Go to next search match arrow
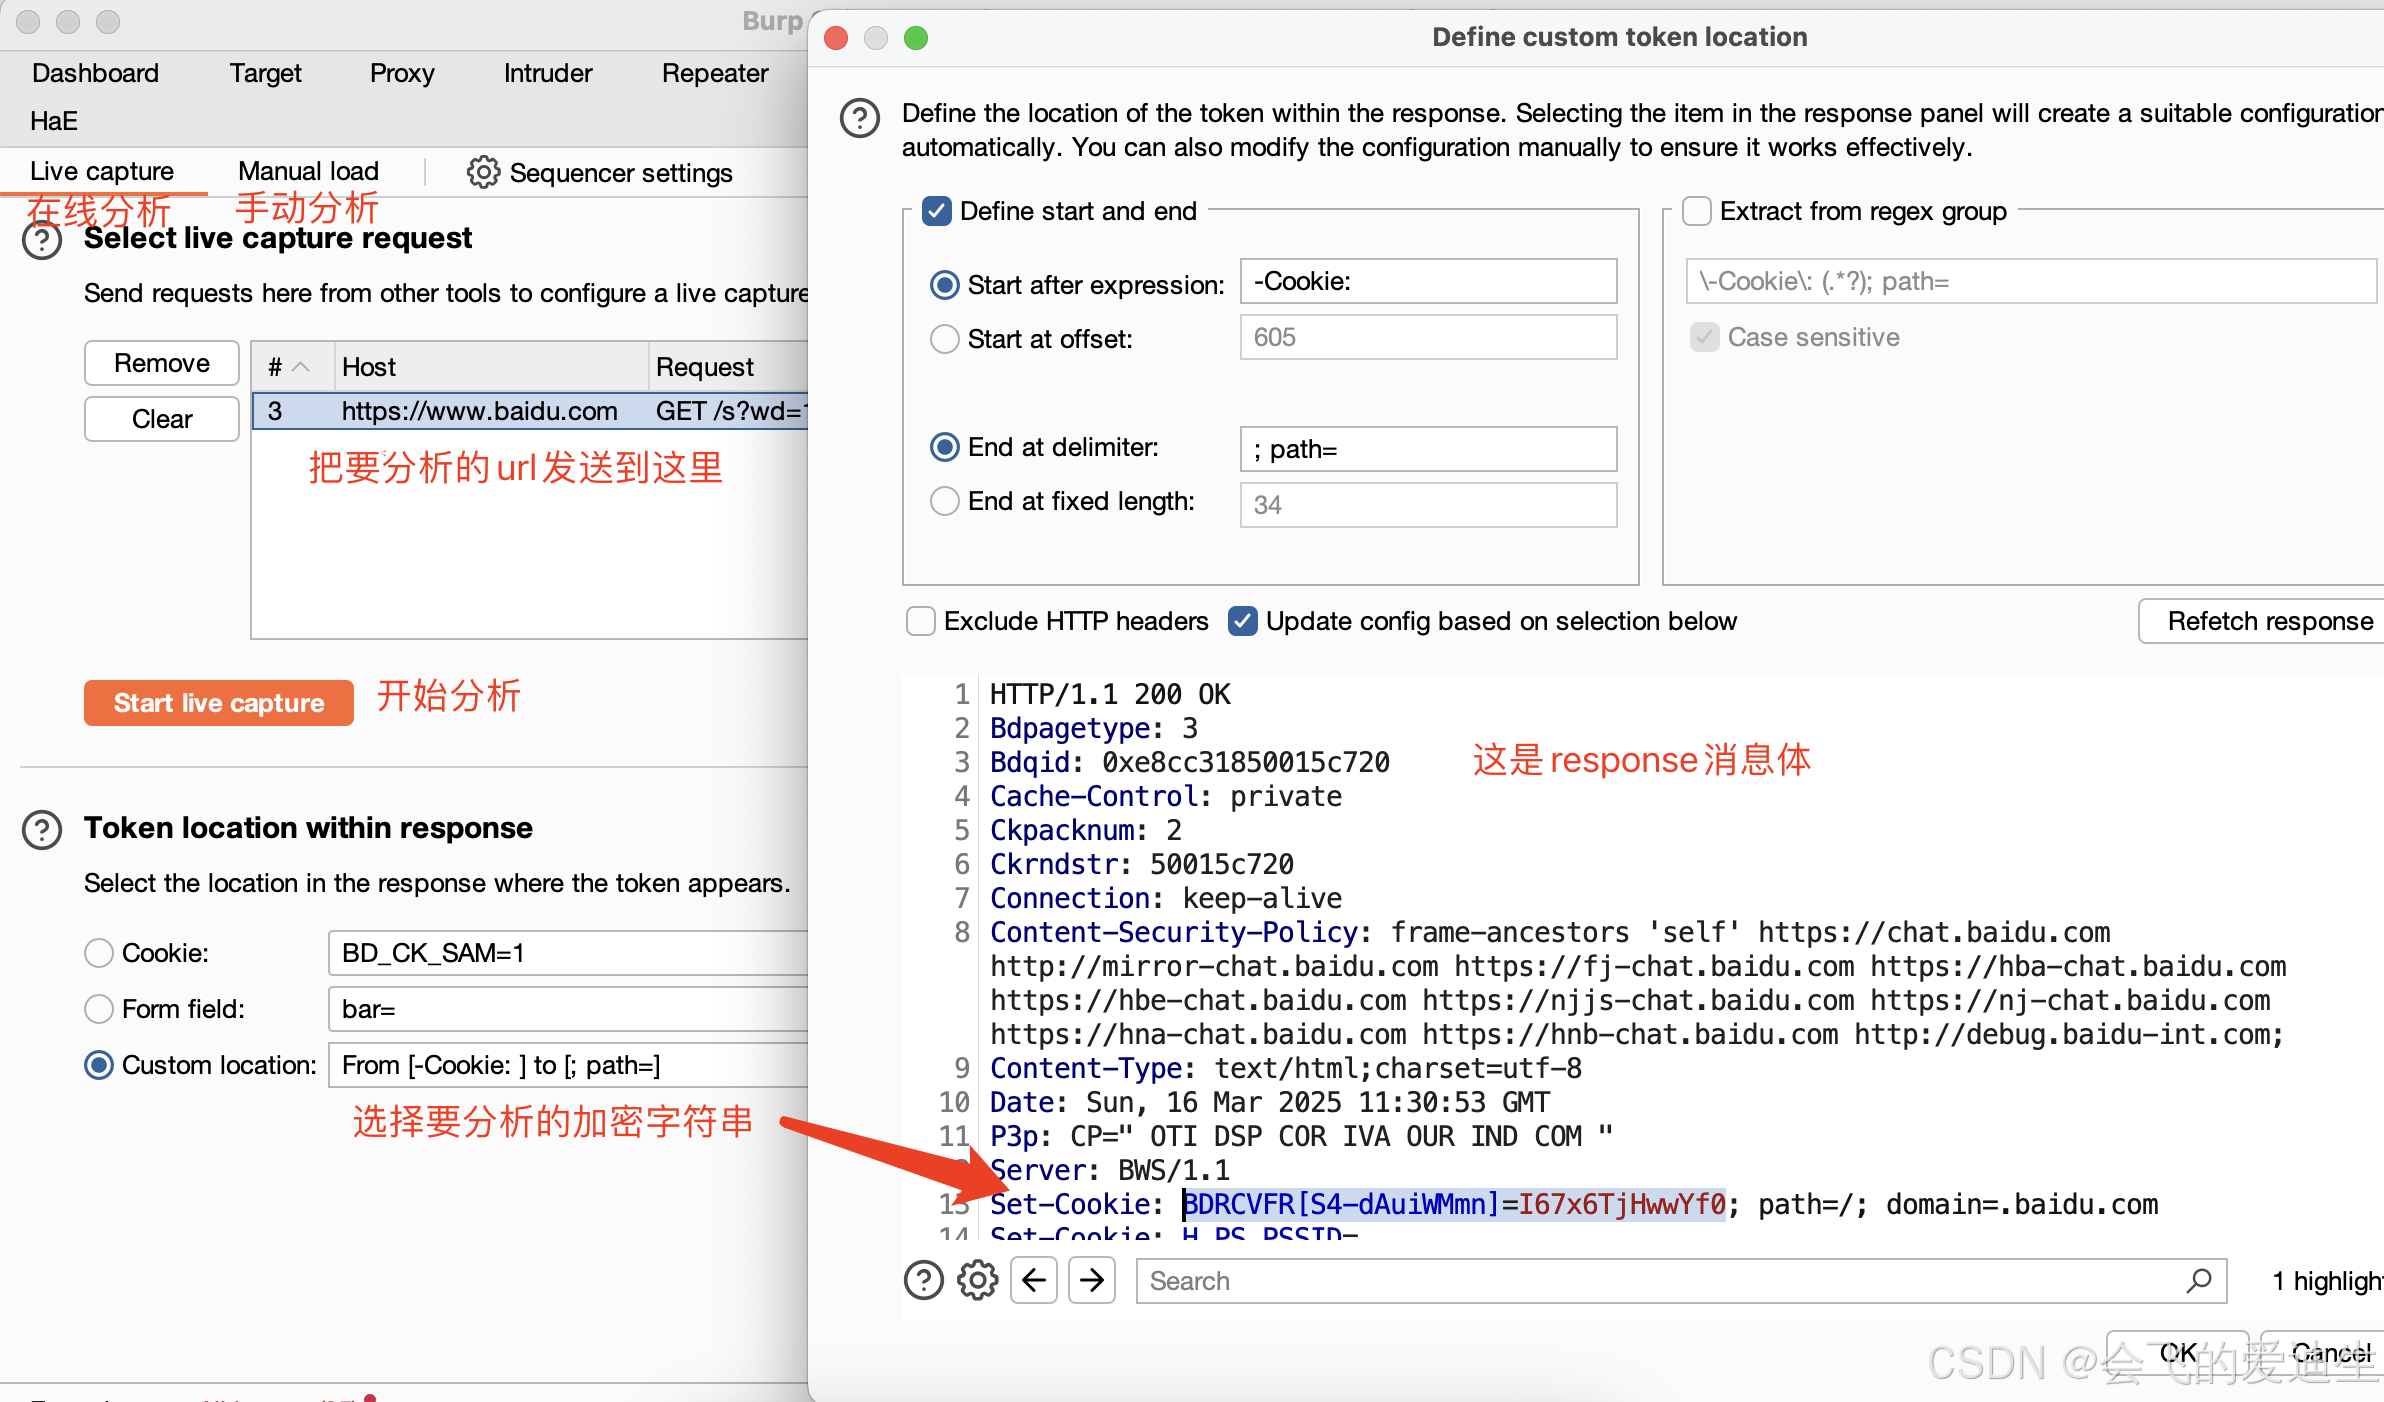The image size is (2384, 1402). [1092, 1281]
